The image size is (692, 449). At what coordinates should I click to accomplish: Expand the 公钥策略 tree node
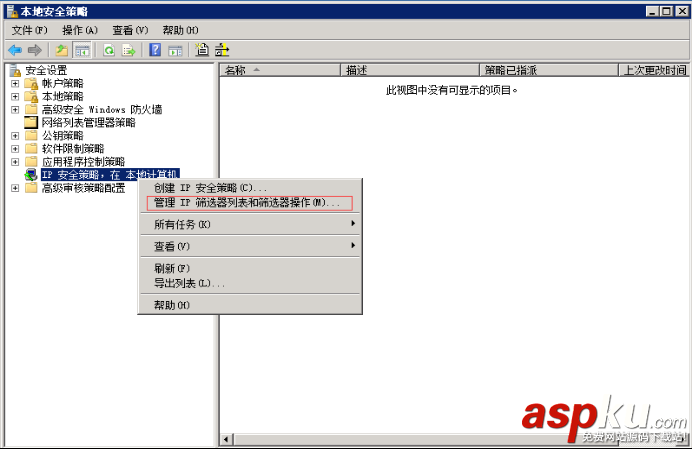tap(15, 136)
